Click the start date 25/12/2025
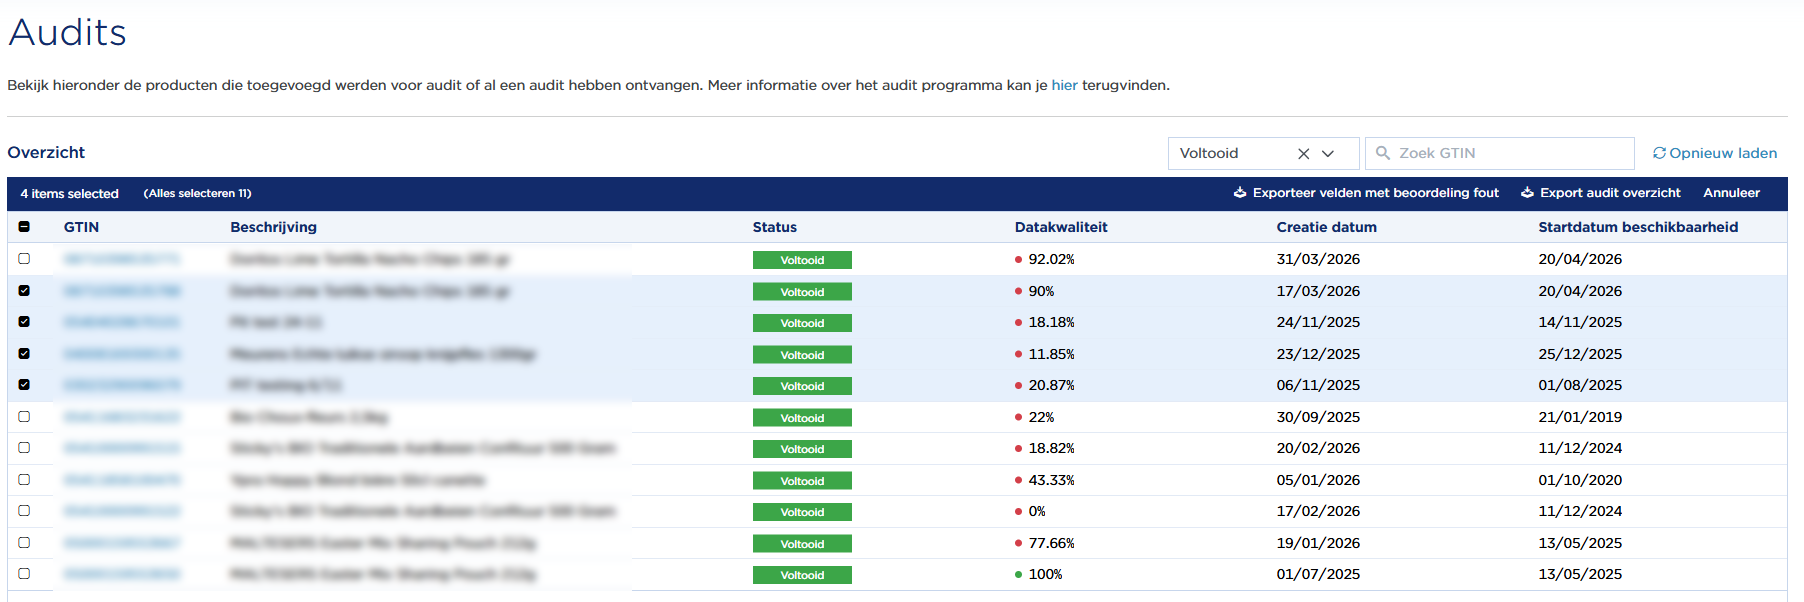The width and height of the screenshot is (1804, 602). [1580, 354]
